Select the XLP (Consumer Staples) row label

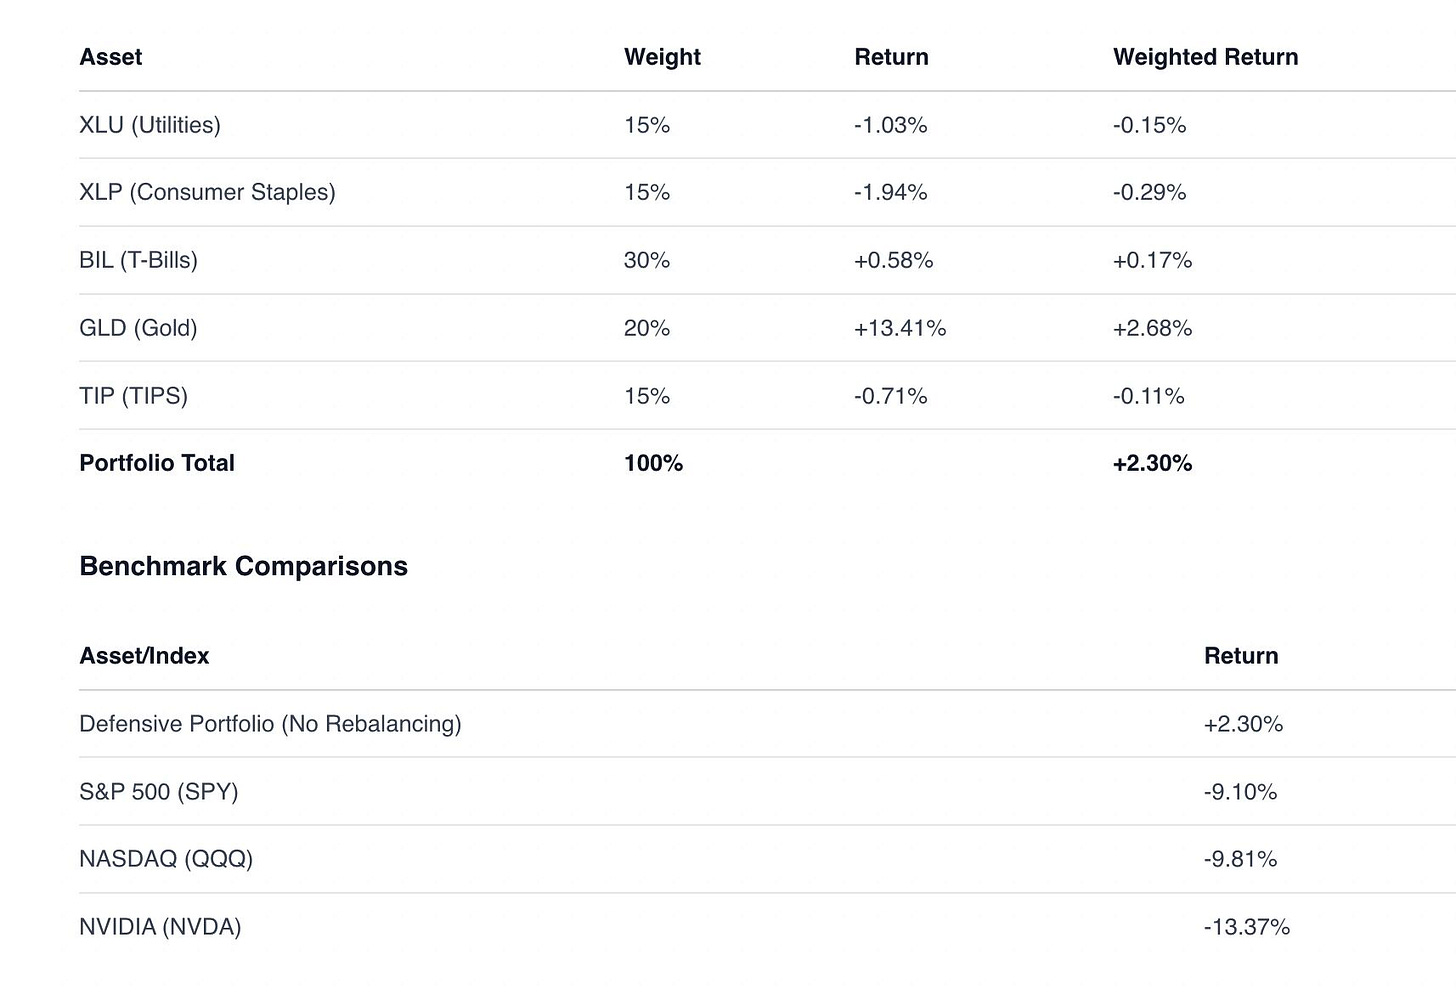(x=207, y=192)
